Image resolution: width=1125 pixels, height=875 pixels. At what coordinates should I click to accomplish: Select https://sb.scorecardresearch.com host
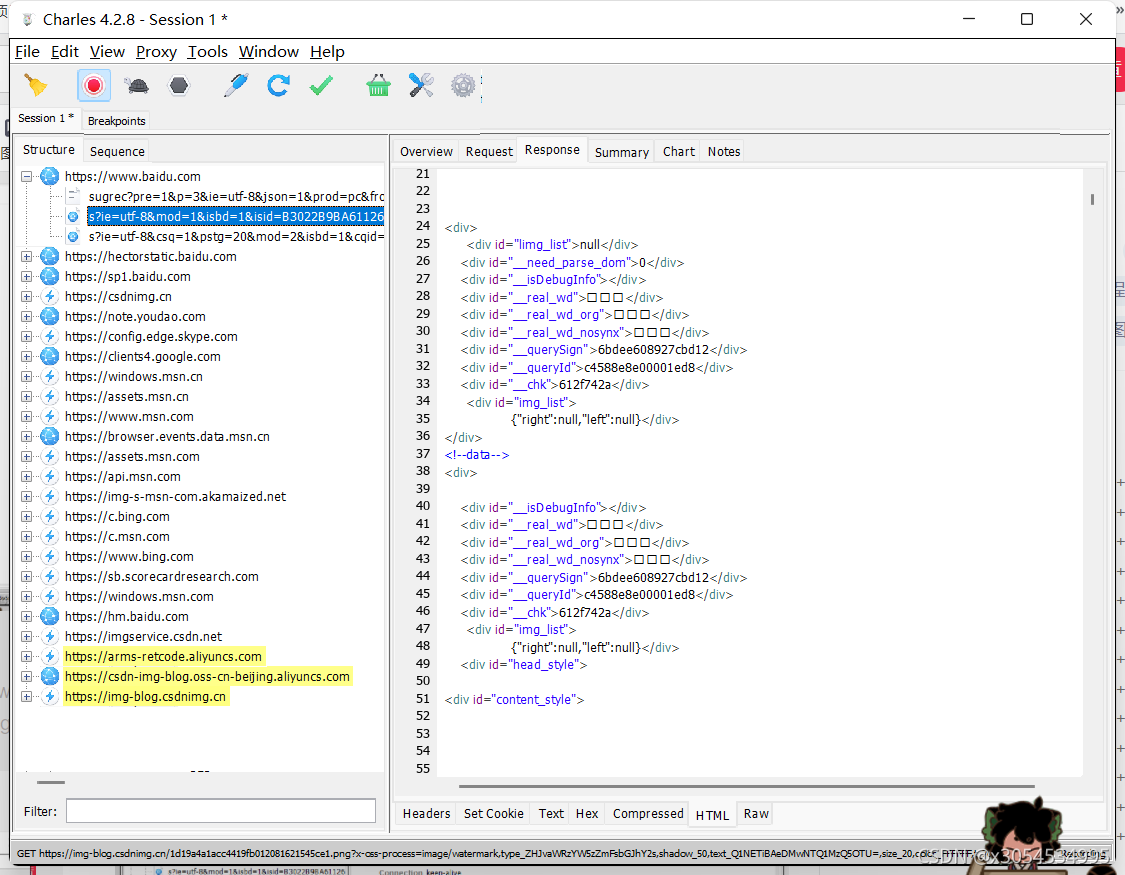(x=161, y=577)
